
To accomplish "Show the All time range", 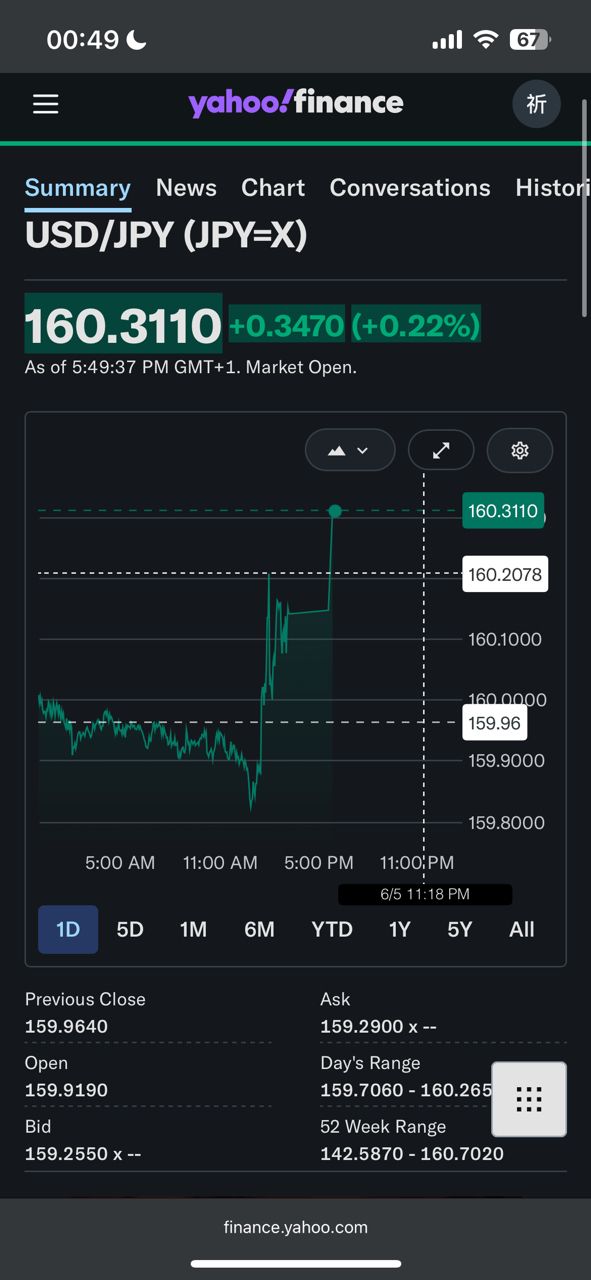I will [x=522, y=929].
